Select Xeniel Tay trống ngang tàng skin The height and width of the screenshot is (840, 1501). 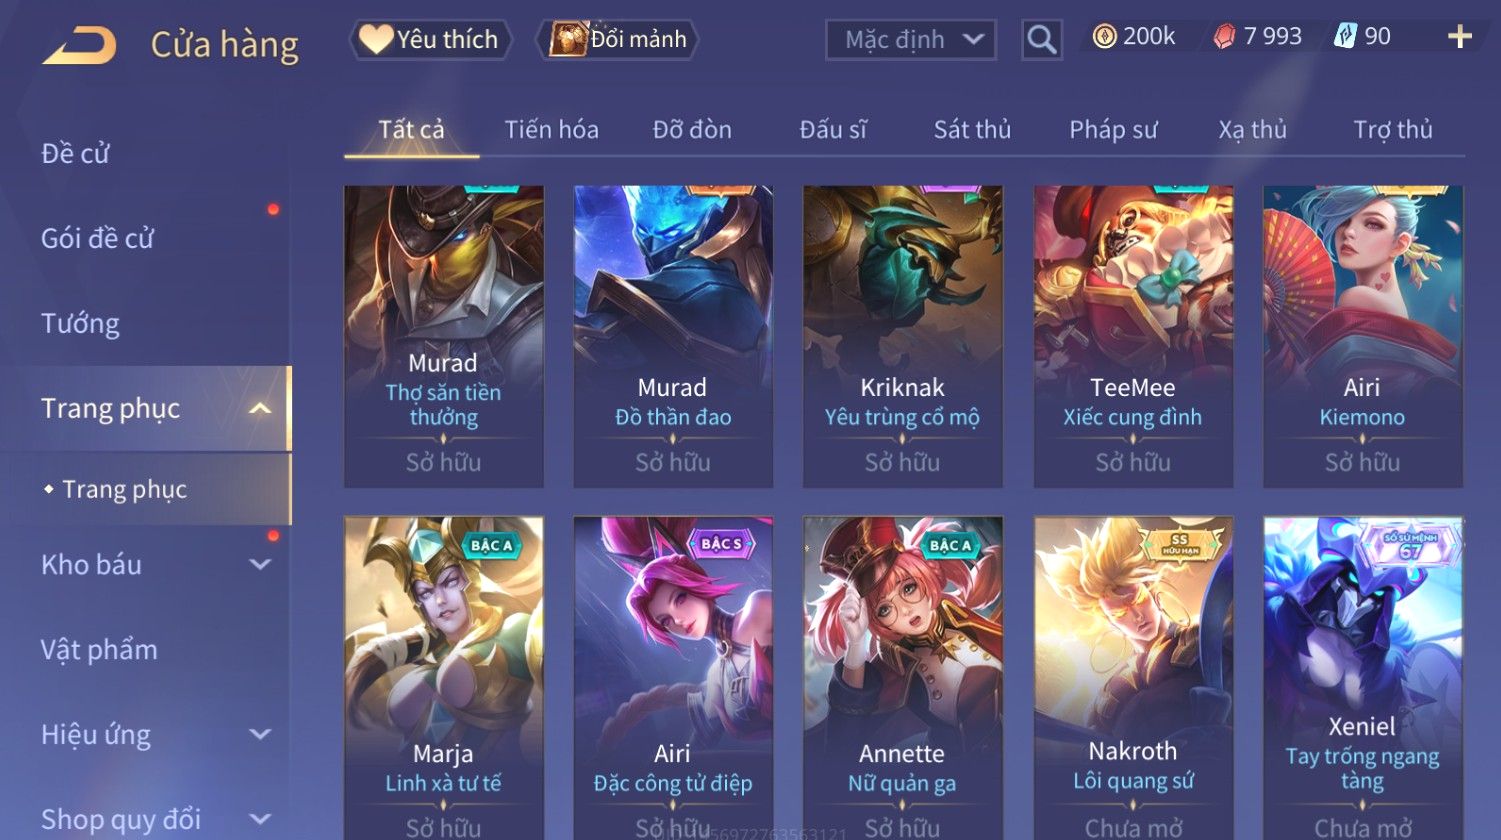(x=1363, y=678)
